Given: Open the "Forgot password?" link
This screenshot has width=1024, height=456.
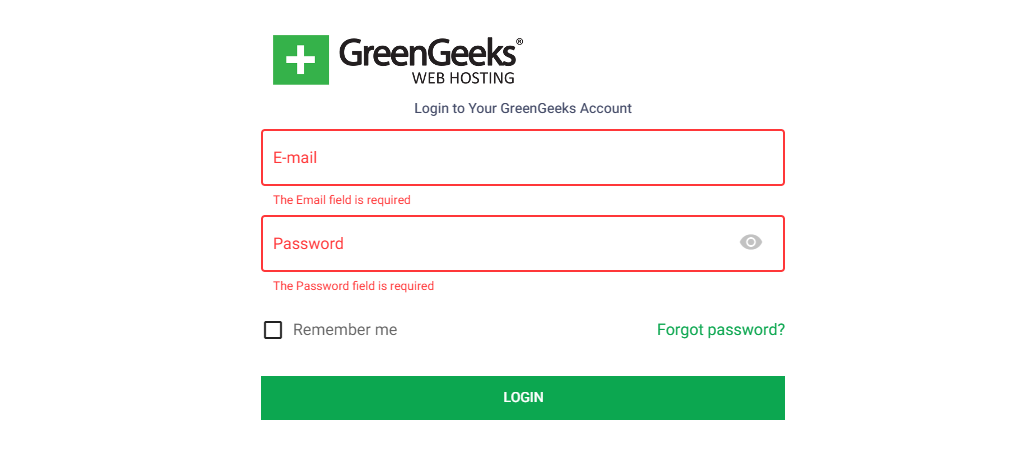Looking at the screenshot, I should (720, 330).
